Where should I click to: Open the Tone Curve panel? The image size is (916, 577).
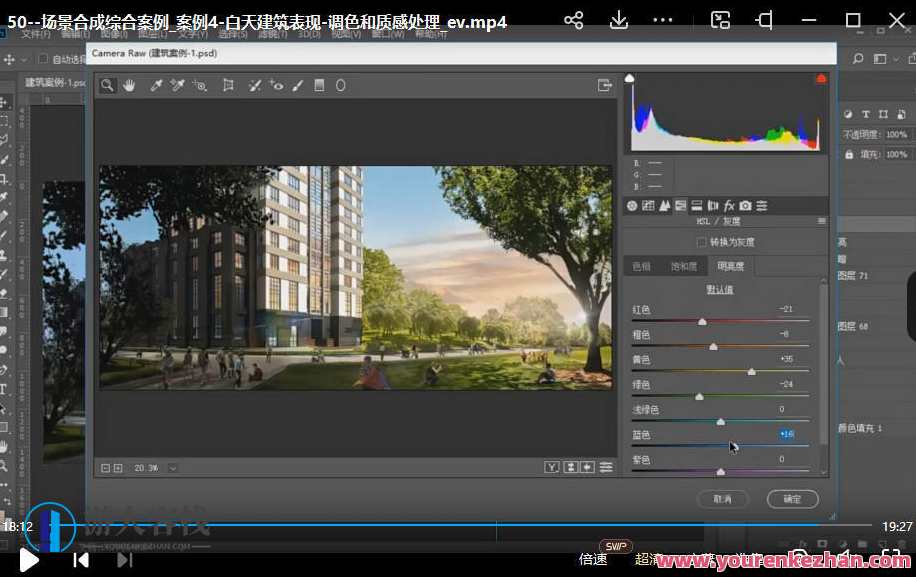[x=646, y=205]
